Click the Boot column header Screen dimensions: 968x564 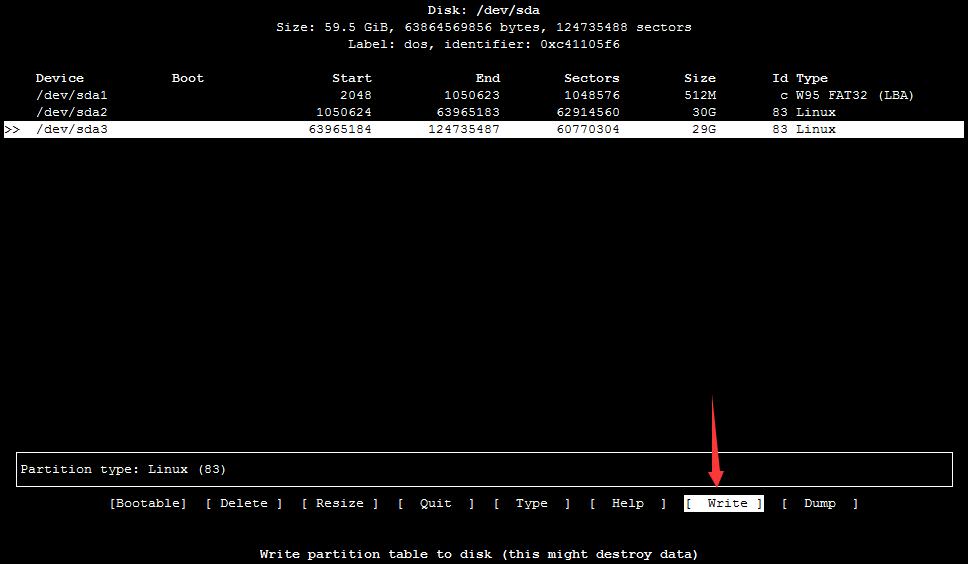[187, 78]
